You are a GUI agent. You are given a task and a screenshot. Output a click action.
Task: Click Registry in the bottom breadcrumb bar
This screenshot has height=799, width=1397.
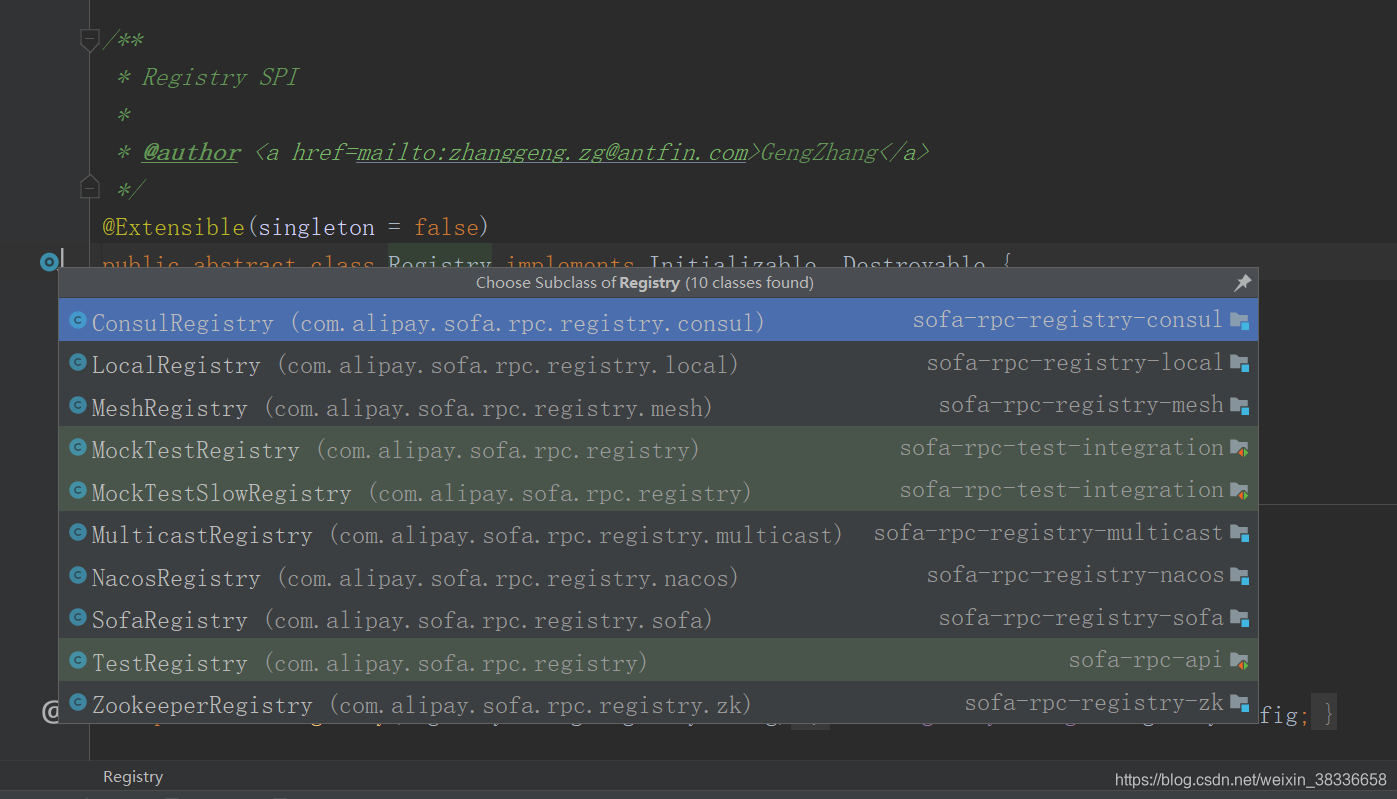coord(133,777)
